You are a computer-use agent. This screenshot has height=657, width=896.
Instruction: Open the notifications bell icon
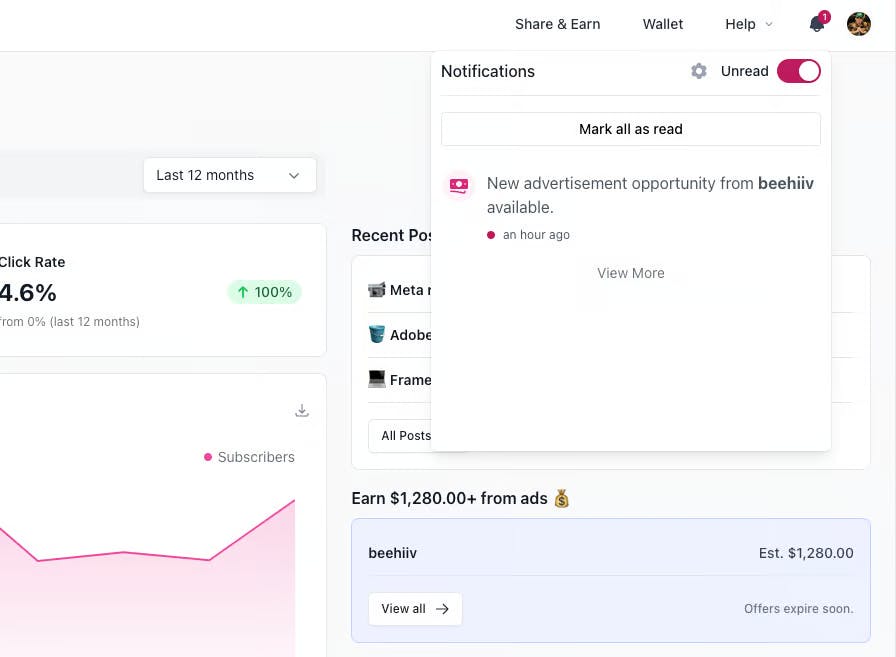(x=817, y=24)
